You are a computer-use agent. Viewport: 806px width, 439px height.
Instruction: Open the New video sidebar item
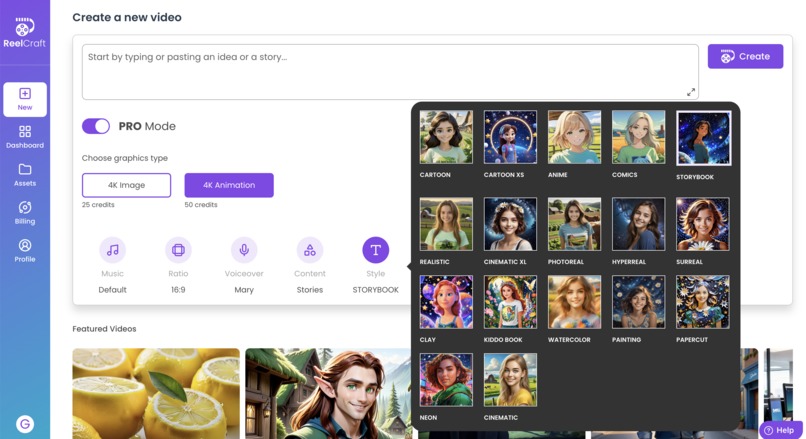[x=25, y=99]
